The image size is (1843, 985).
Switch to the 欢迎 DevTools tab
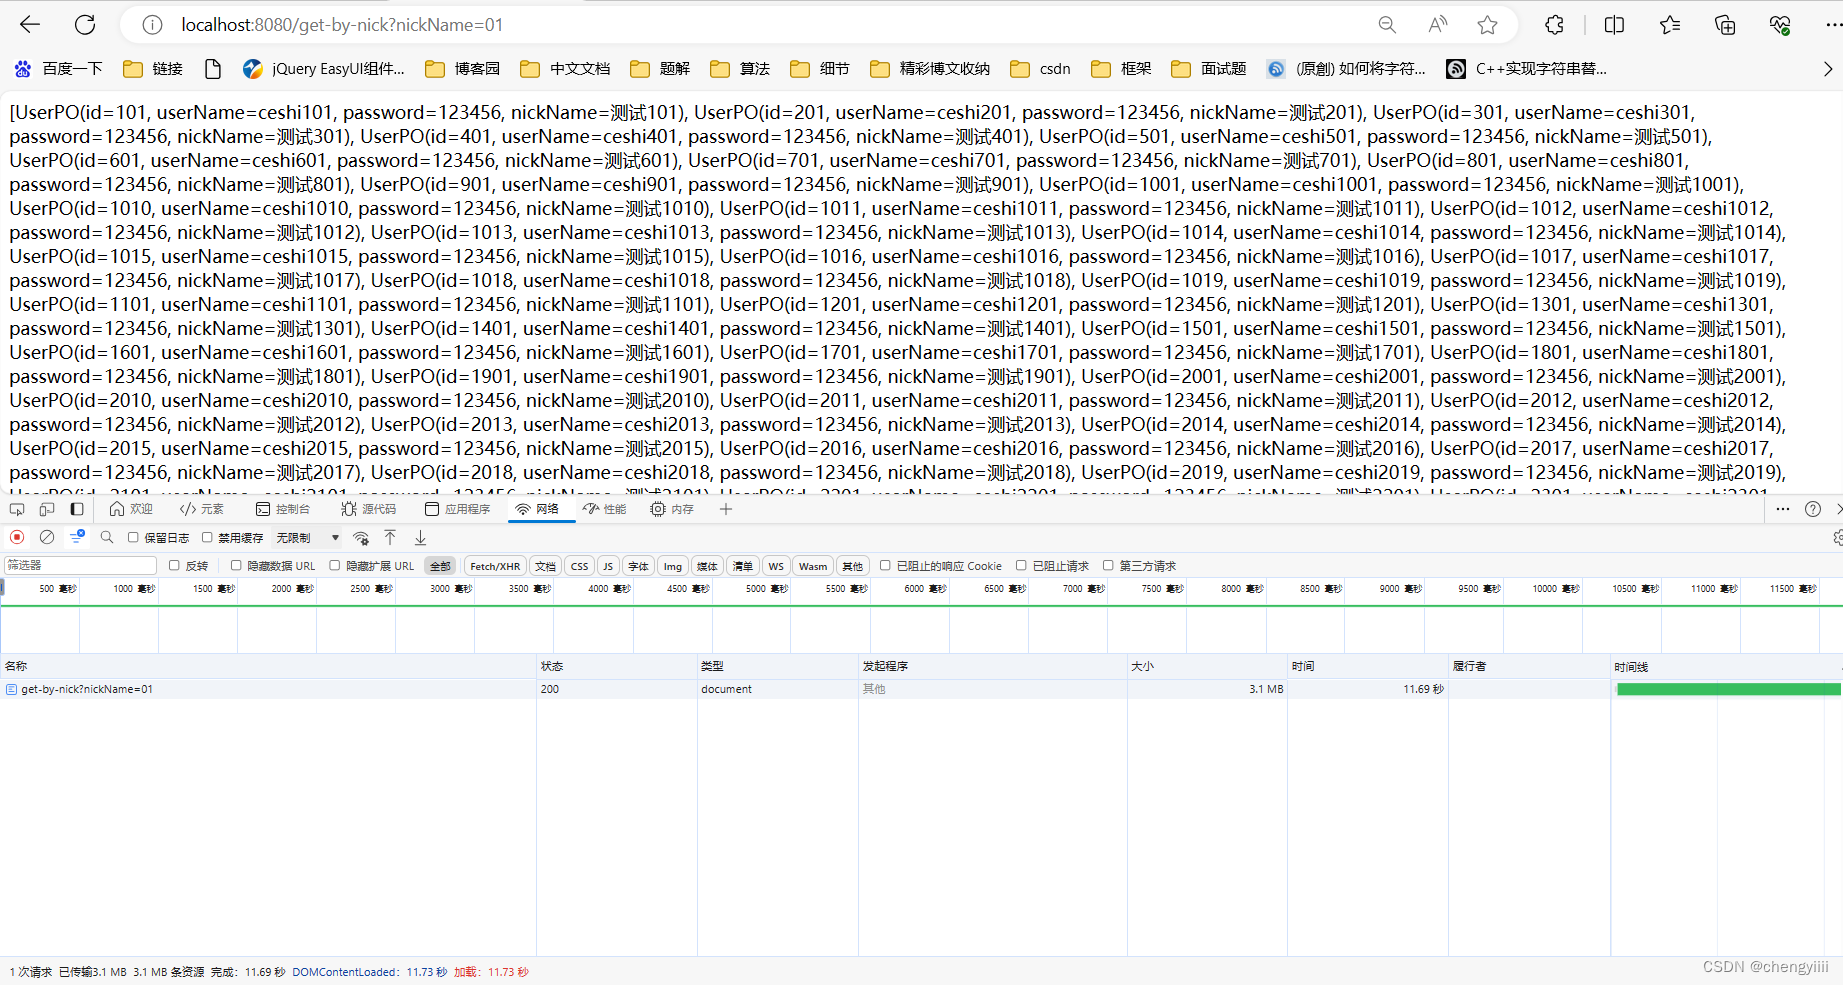click(131, 509)
